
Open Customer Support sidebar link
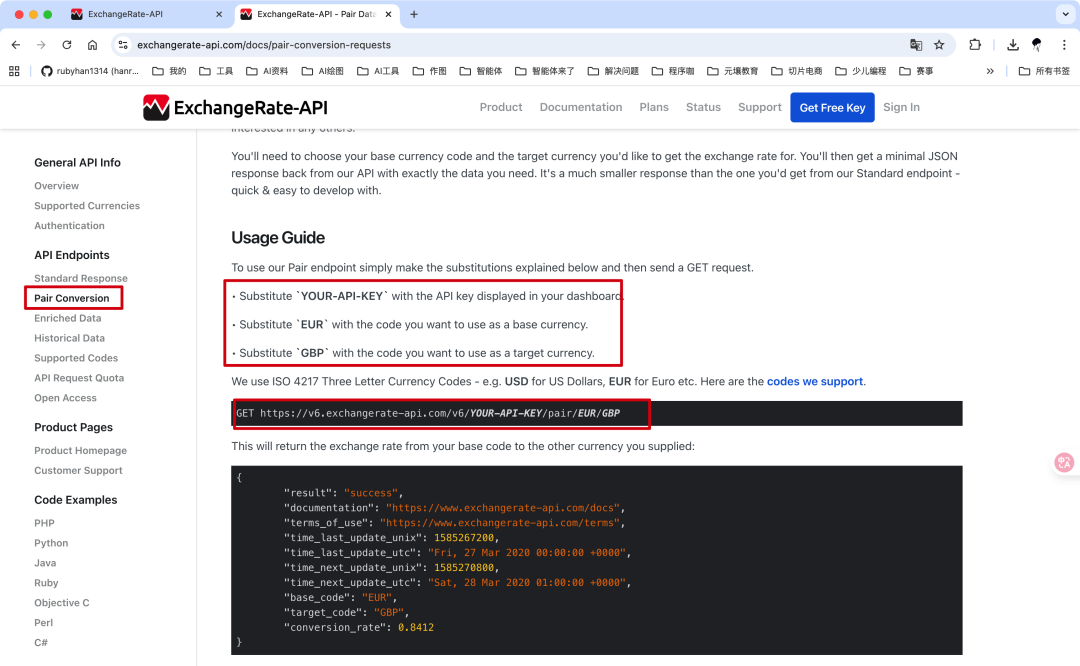click(x=79, y=470)
